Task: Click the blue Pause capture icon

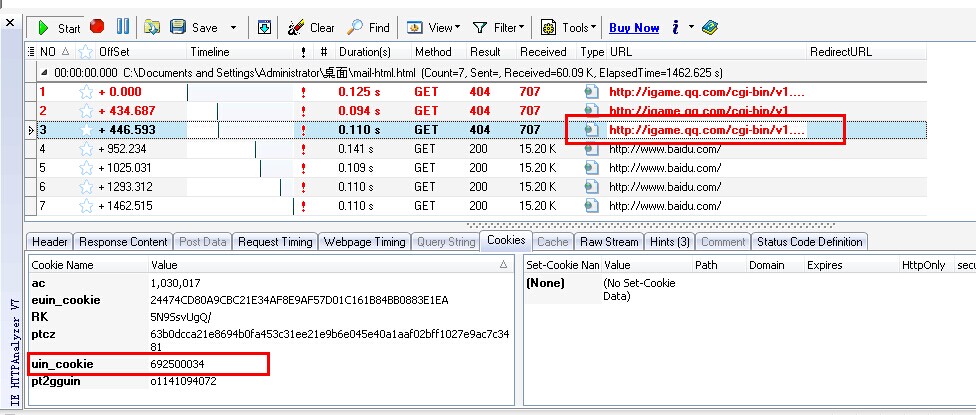Action: click(123, 28)
